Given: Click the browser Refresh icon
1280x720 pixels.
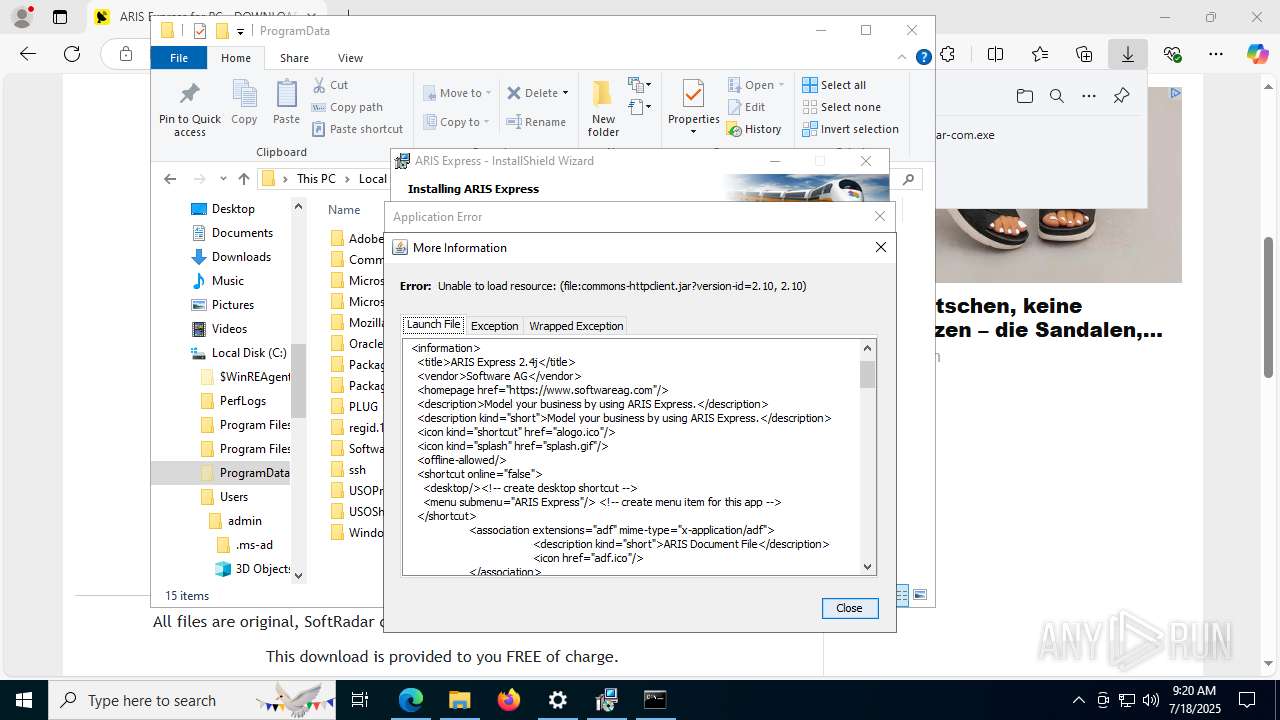Looking at the screenshot, I should point(72,54).
